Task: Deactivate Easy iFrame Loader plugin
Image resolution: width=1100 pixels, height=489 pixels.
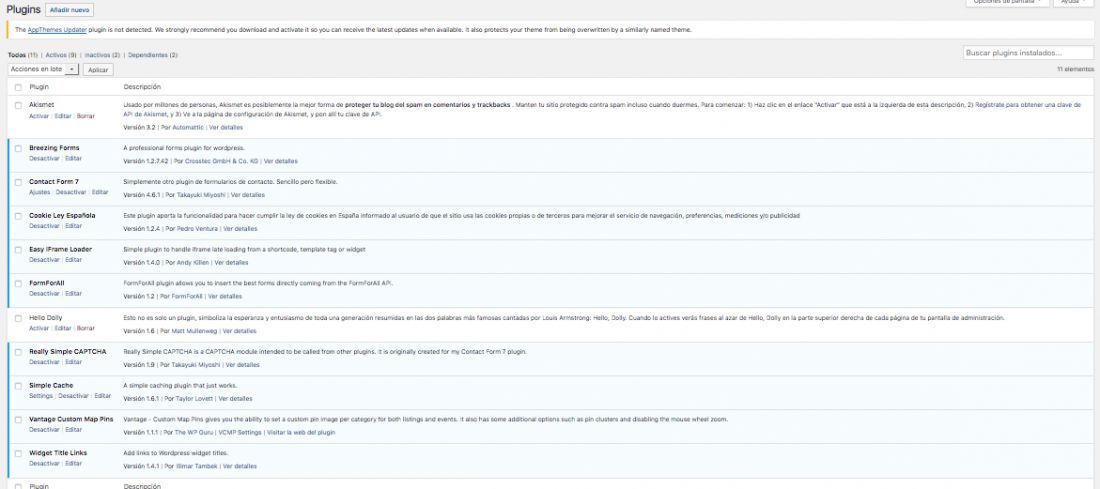Action: tap(45, 260)
